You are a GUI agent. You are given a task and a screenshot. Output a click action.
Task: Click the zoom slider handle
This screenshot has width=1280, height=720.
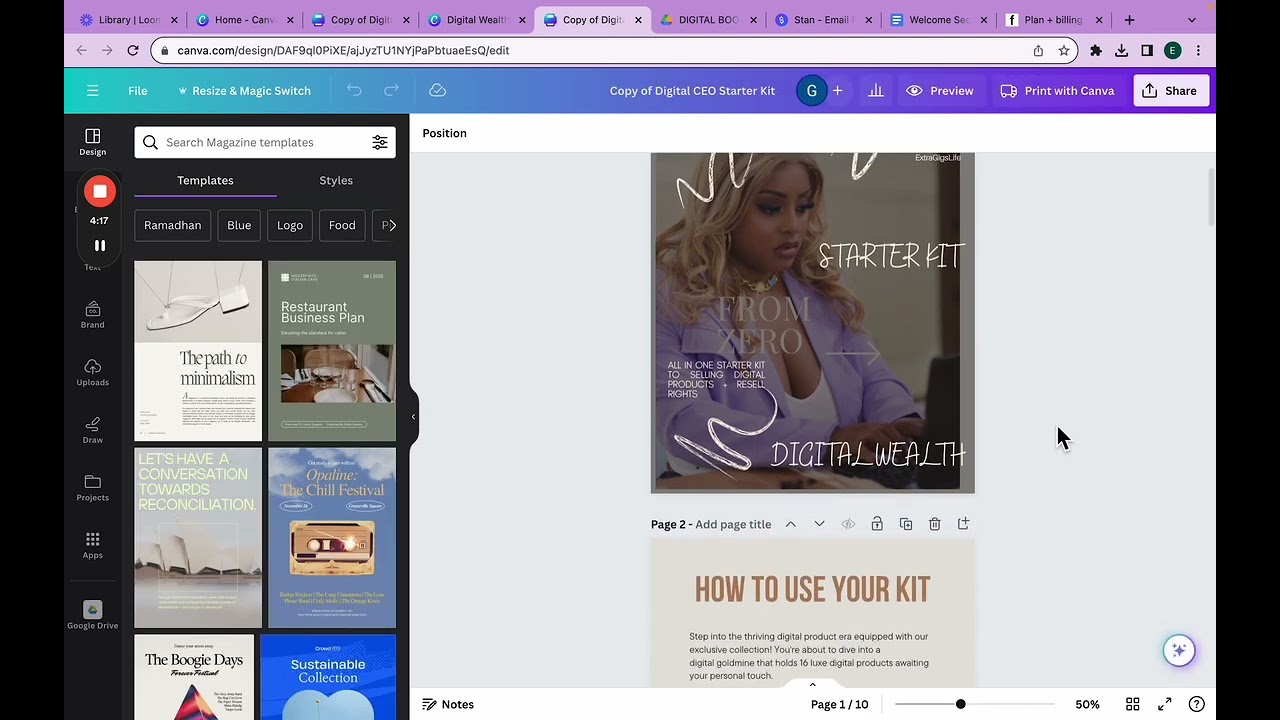tap(960, 705)
